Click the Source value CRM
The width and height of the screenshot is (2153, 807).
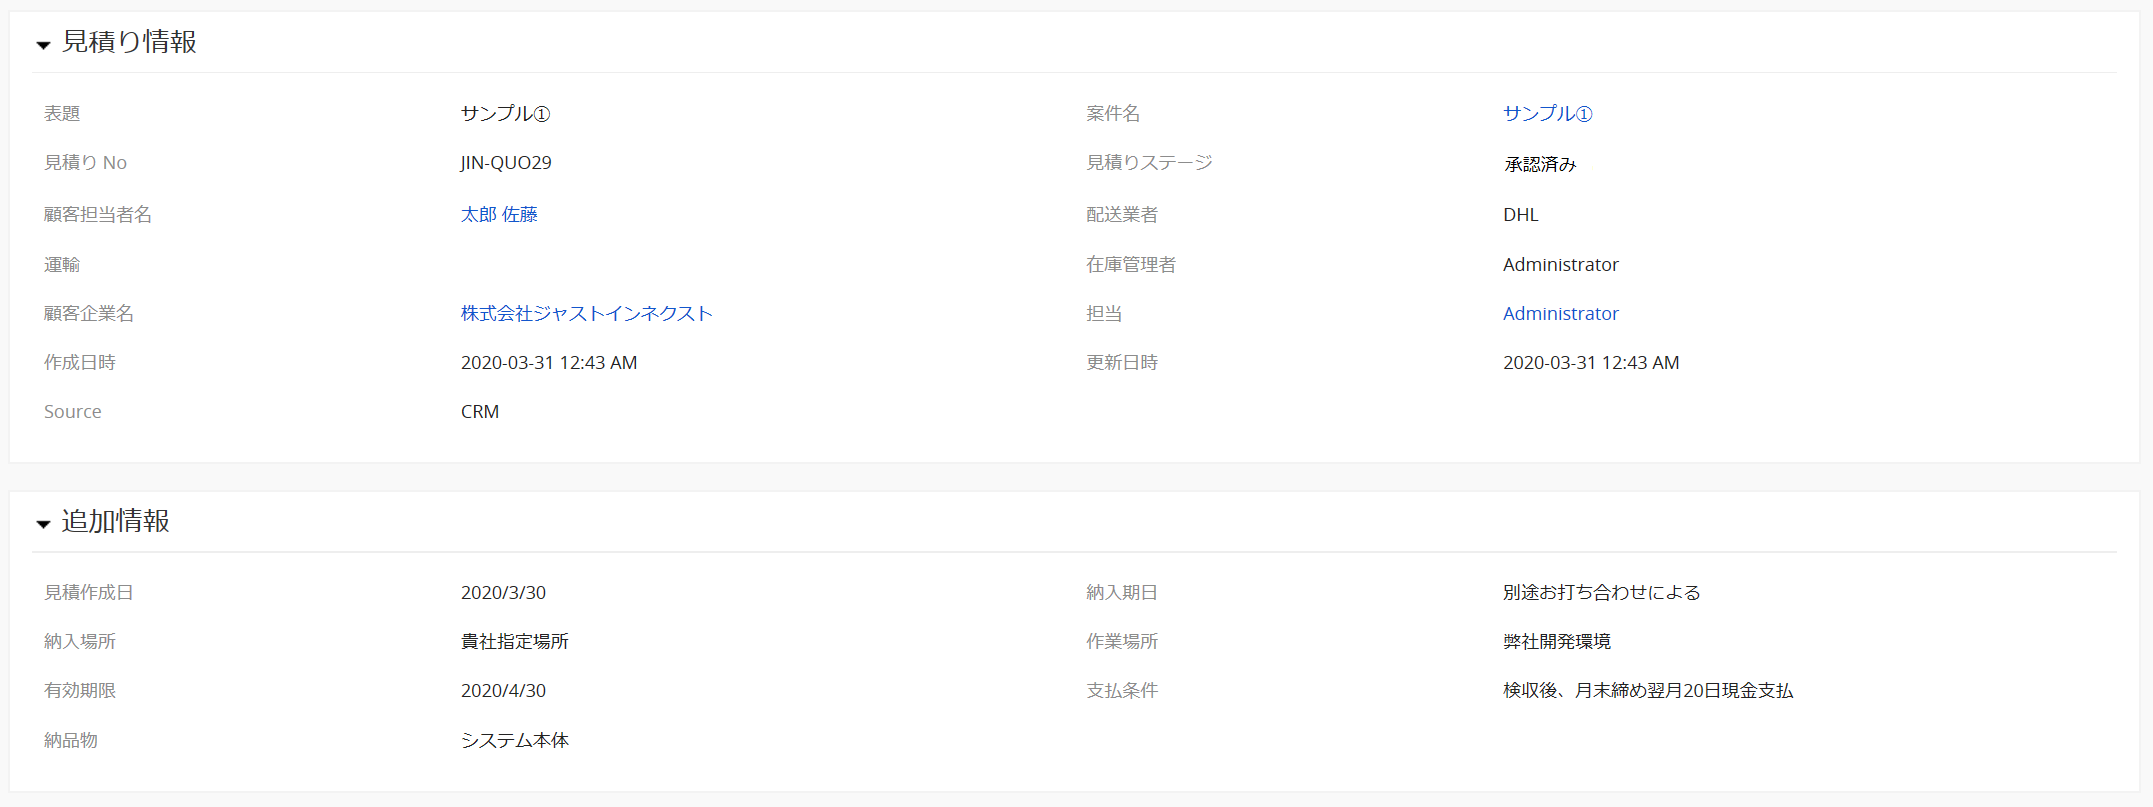(480, 411)
